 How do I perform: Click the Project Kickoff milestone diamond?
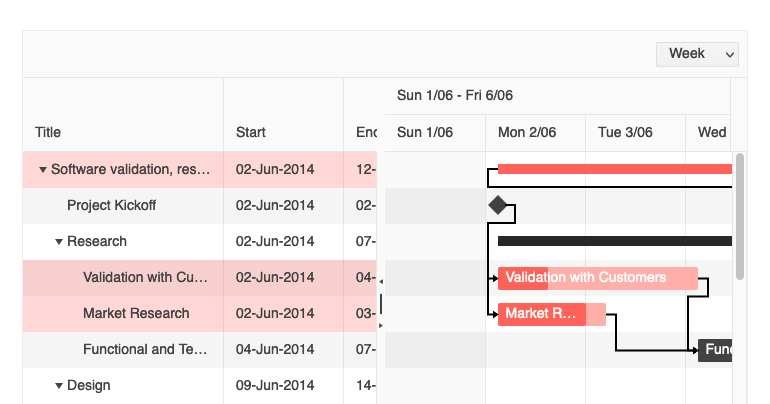pyautogui.click(x=498, y=206)
